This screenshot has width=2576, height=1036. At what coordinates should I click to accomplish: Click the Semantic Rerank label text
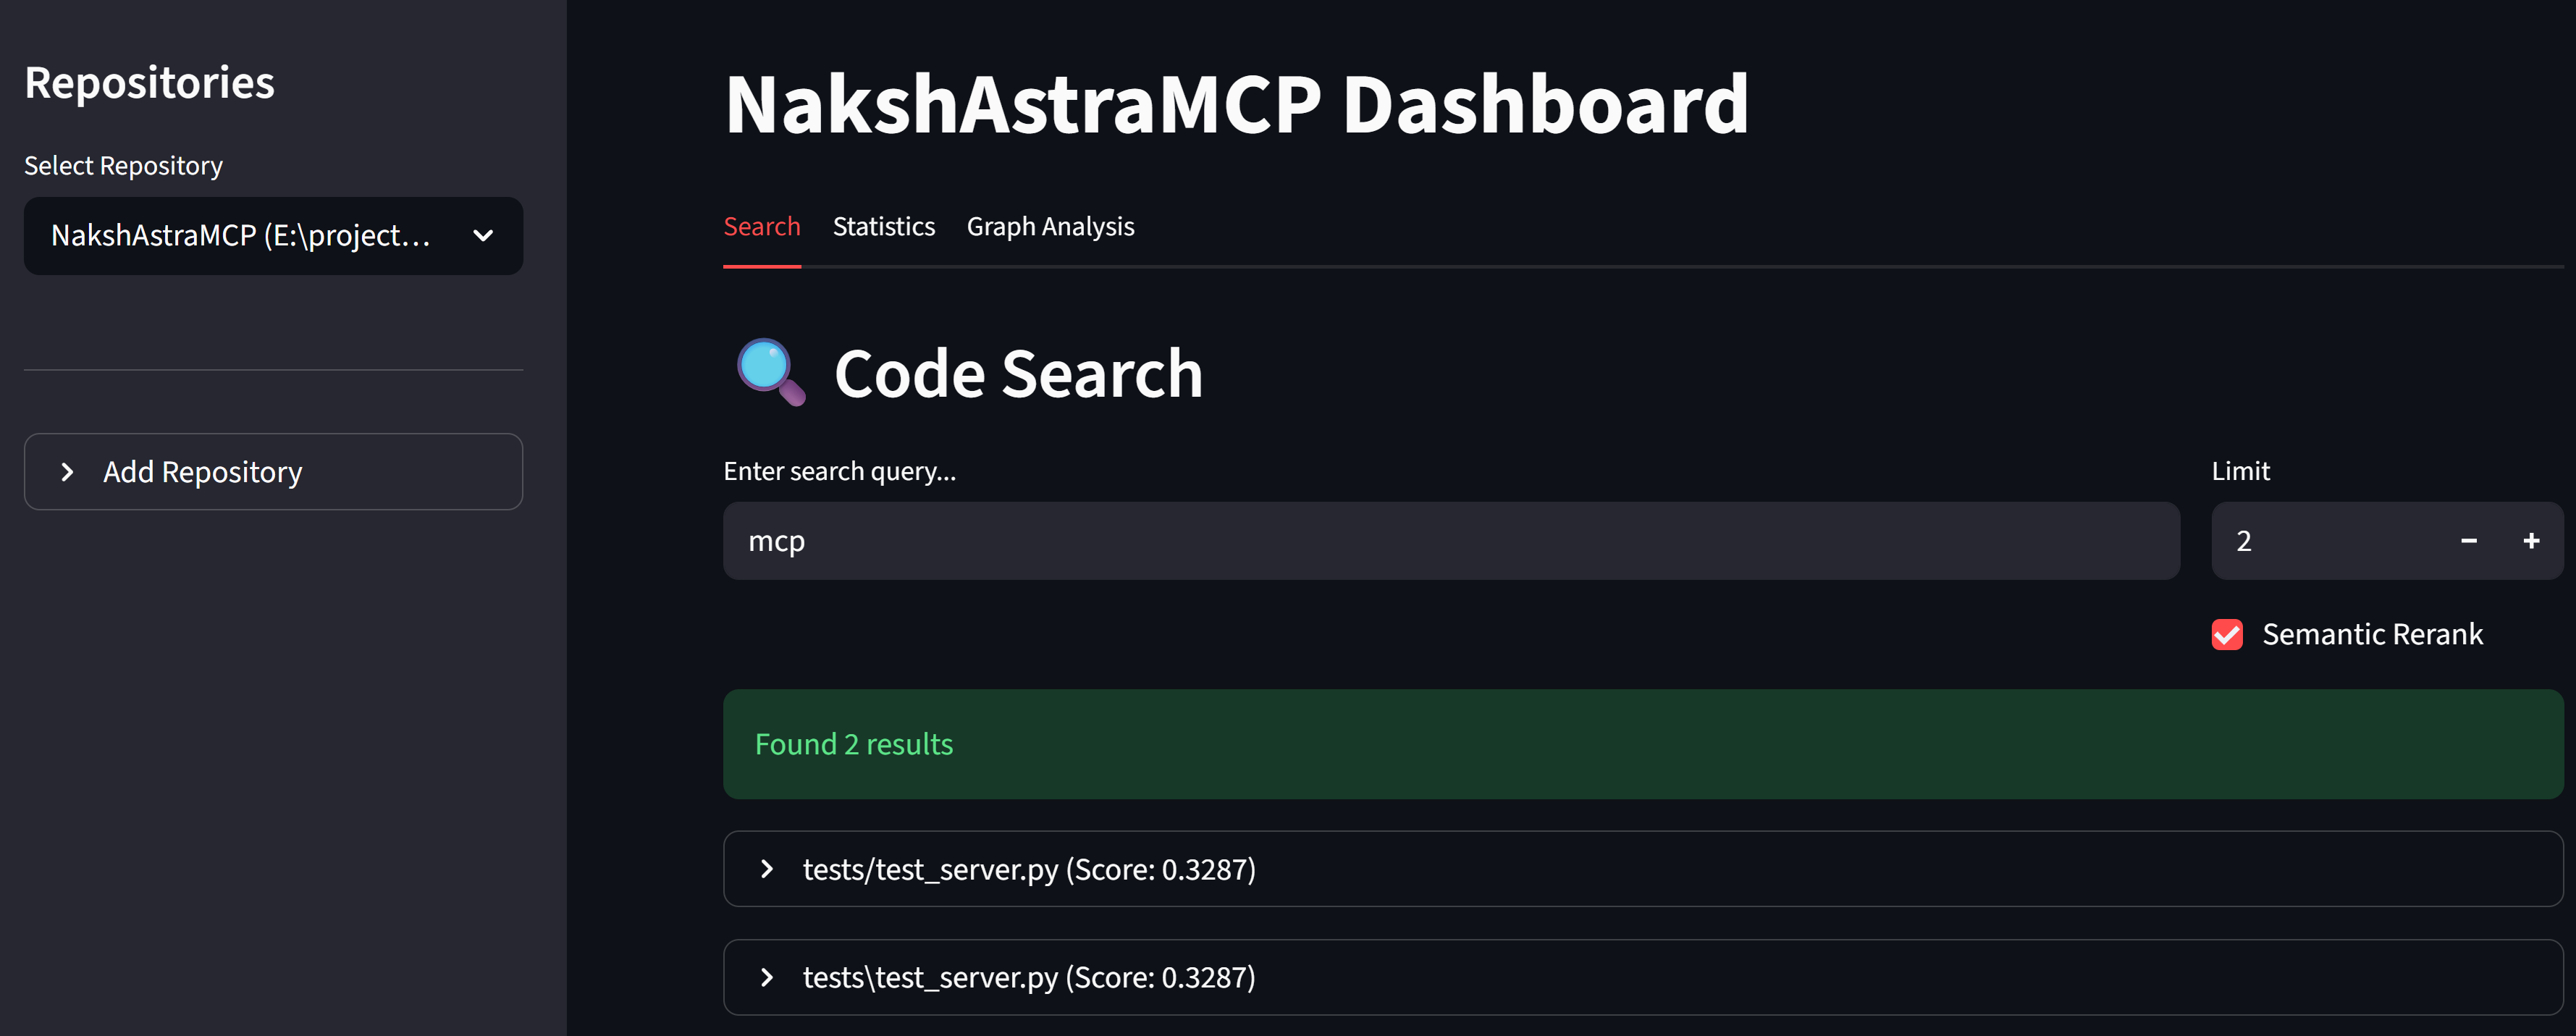coord(2372,635)
